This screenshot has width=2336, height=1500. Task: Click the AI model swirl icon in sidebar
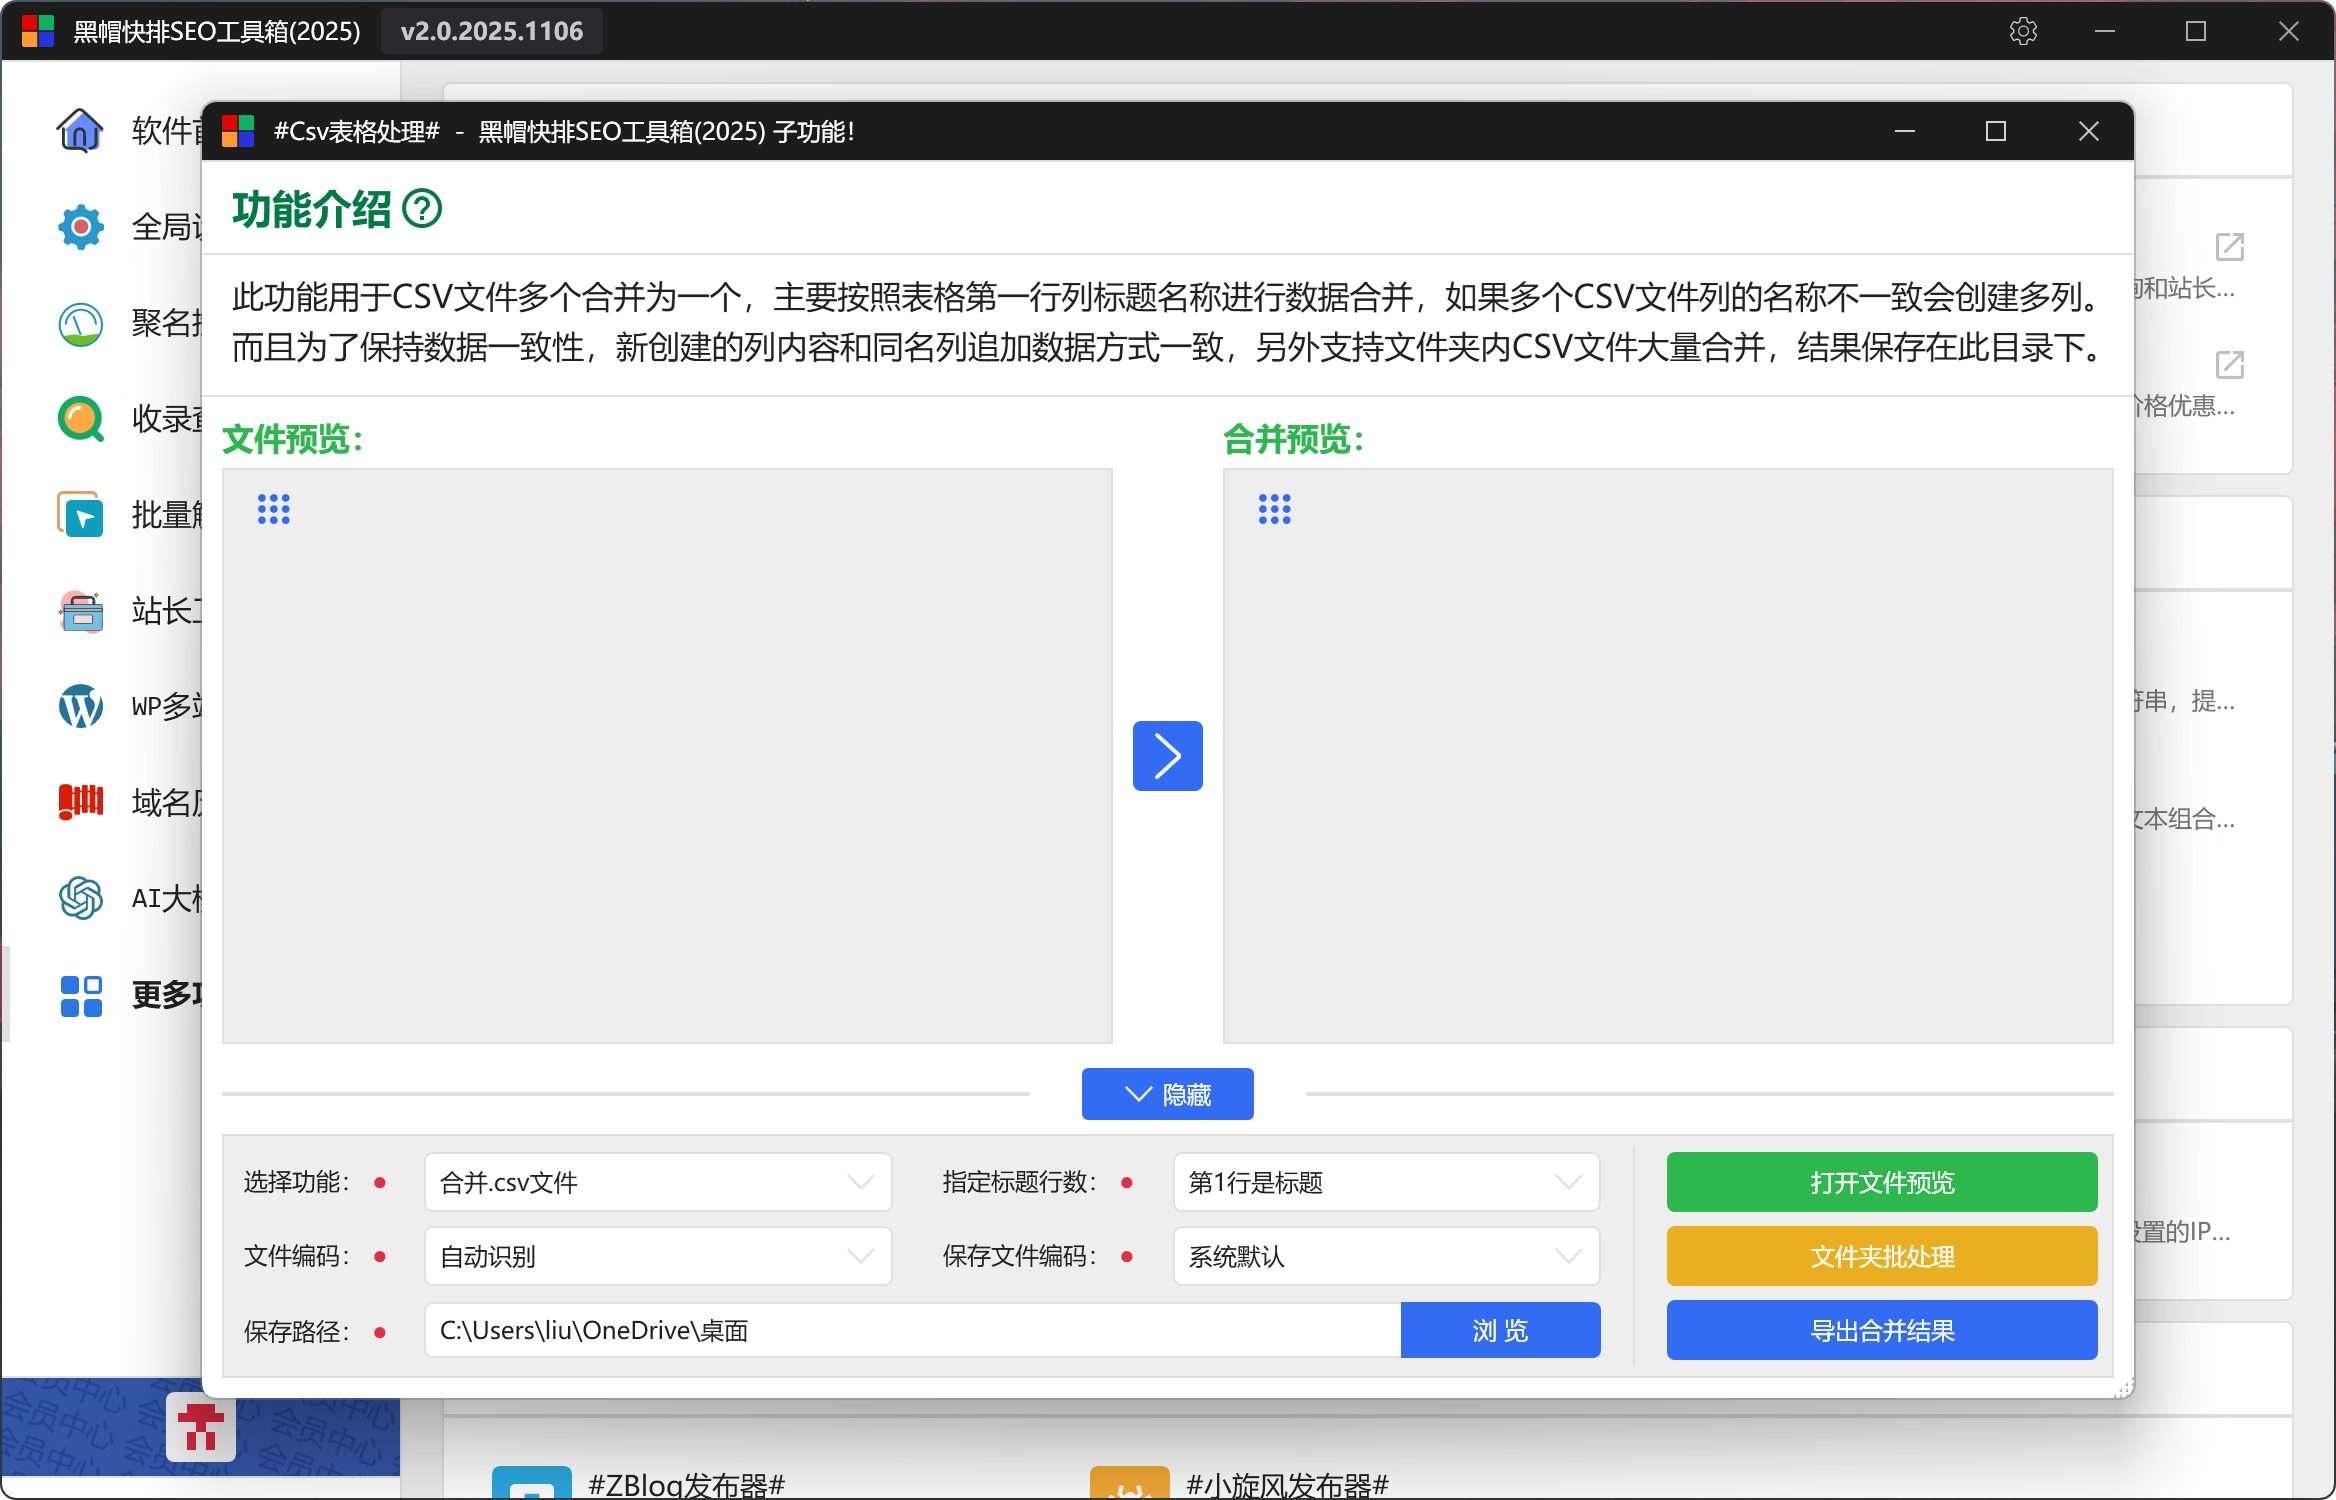[80, 898]
